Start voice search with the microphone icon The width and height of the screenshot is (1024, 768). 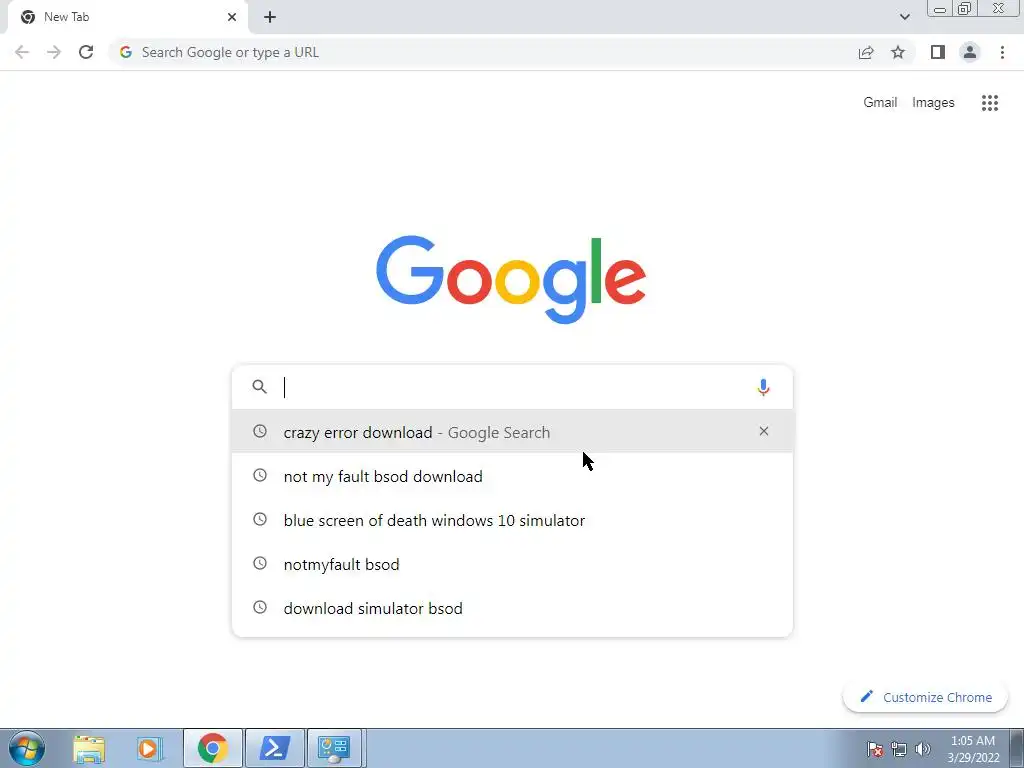coord(763,387)
